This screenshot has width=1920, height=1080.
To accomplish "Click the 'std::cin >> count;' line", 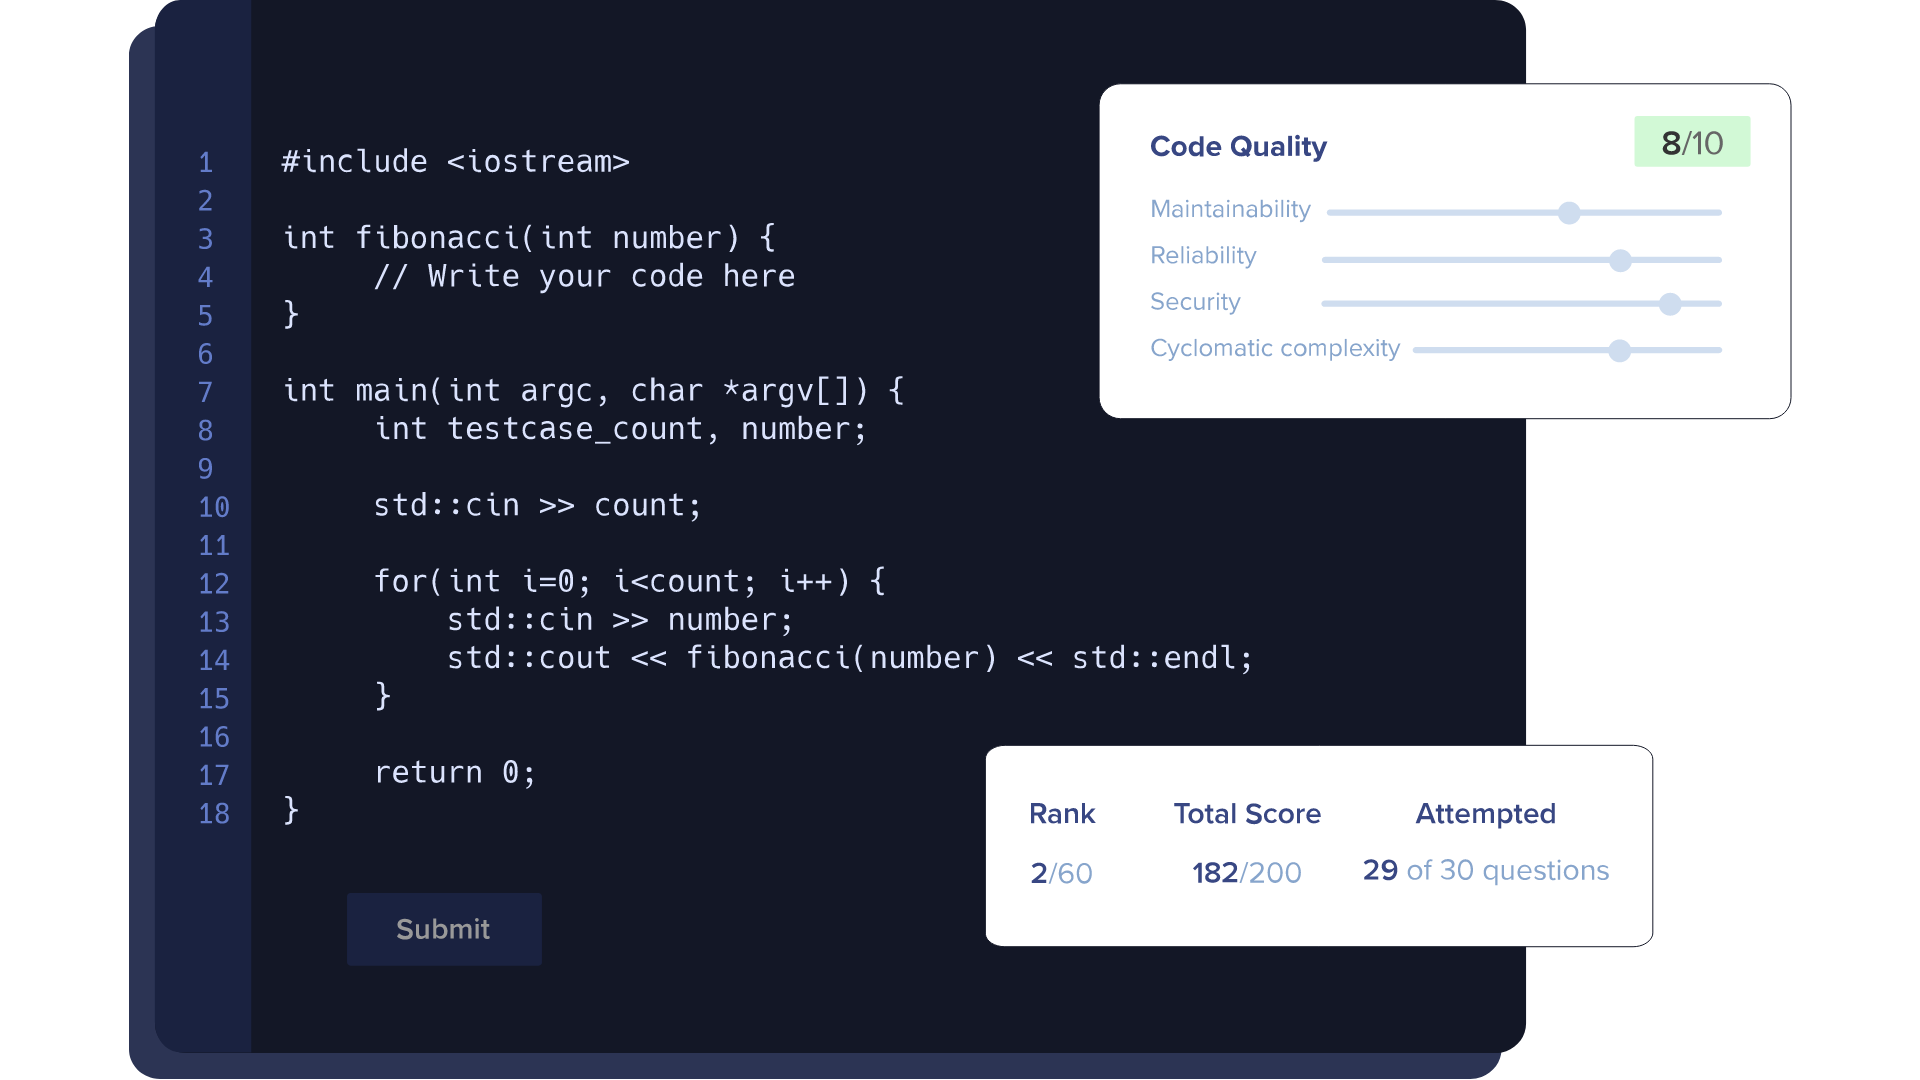I will click(x=538, y=506).
